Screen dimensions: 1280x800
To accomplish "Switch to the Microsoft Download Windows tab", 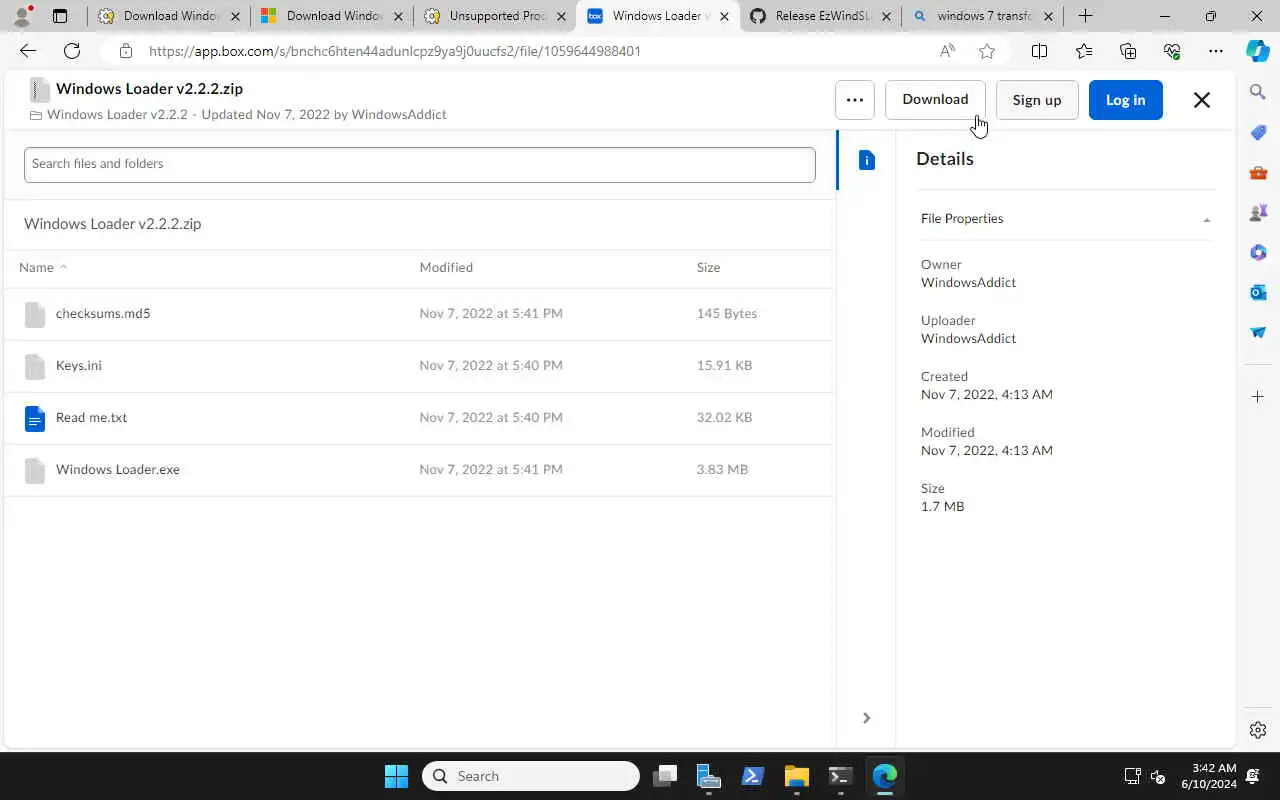I will (331, 16).
